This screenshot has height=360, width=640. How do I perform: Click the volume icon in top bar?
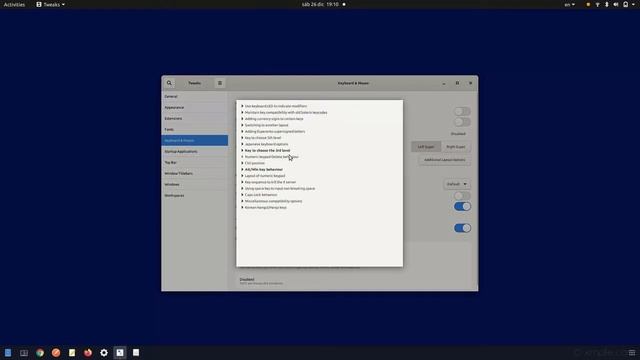(616, 4)
